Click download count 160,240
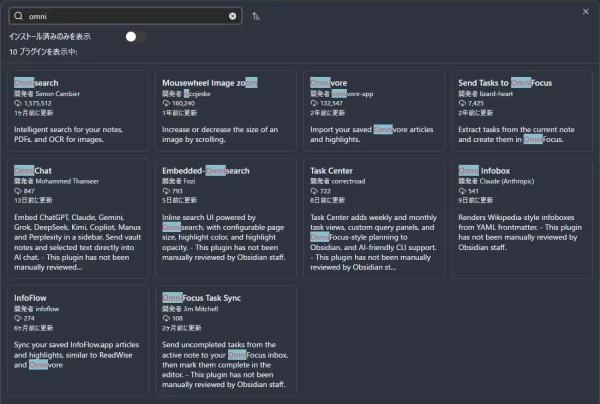The height and width of the screenshot is (404, 600). pyautogui.click(x=183, y=103)
